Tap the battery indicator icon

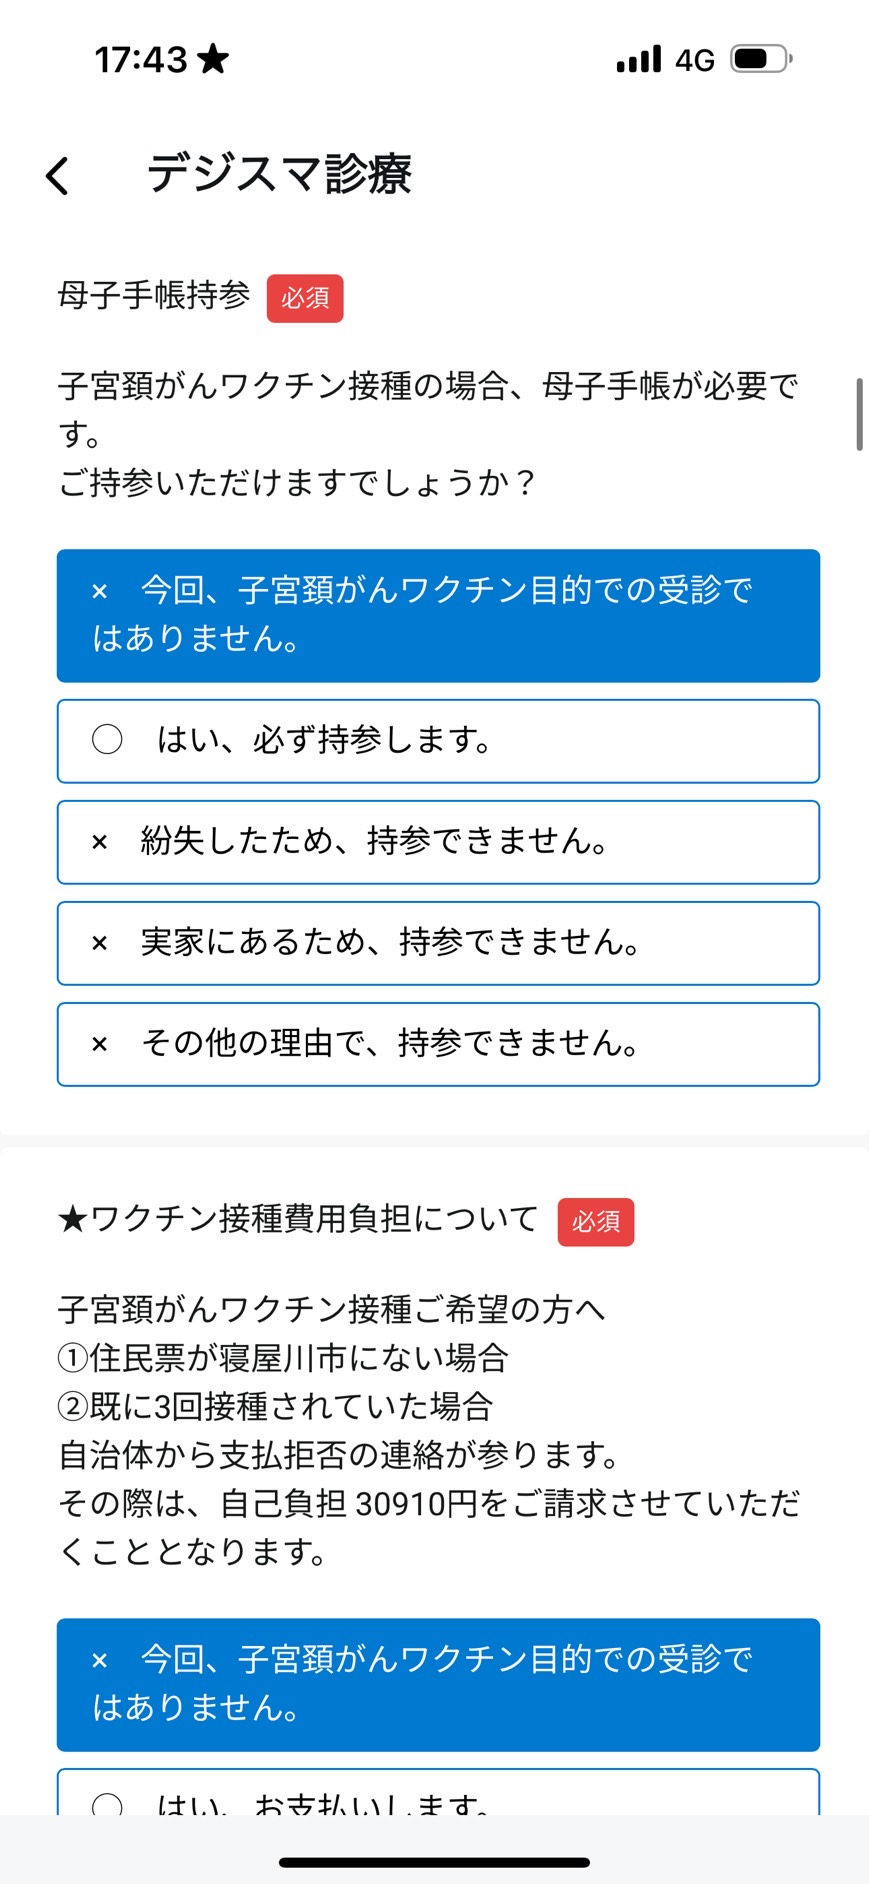[x=762, y=59]
